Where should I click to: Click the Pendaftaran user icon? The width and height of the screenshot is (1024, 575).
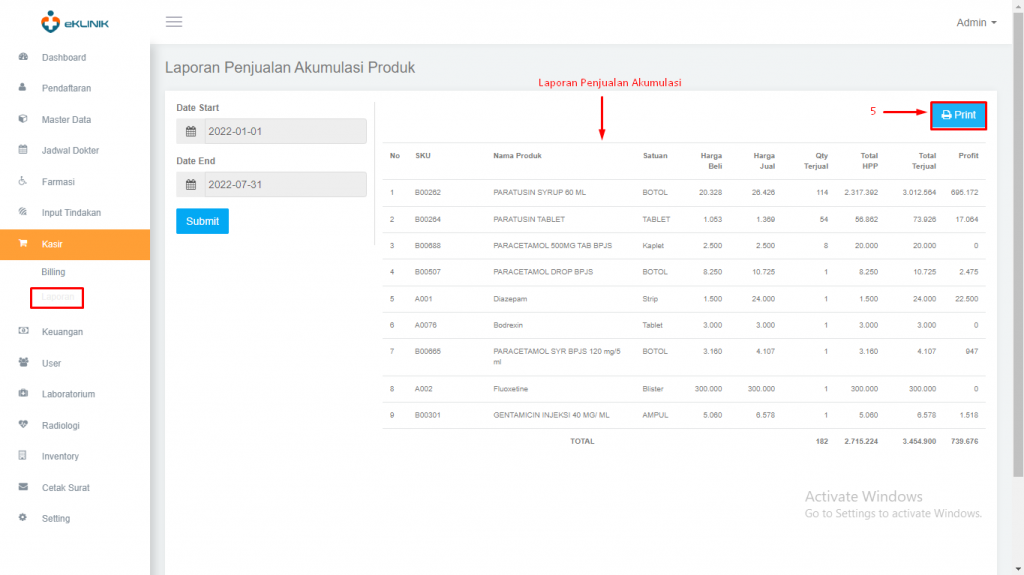click(23, 88)
